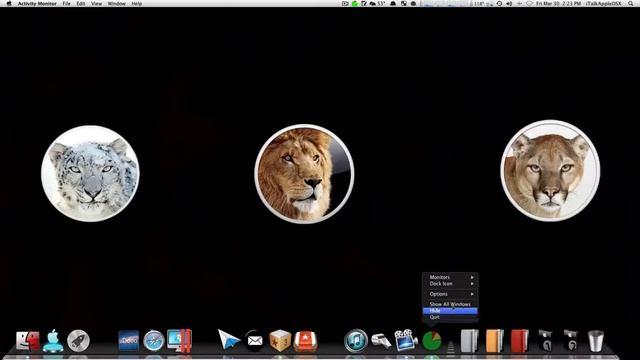Open Safari compass icon in dock
Image resolution: width=640 pixels, height=360 pixels.
pos(154,341)
